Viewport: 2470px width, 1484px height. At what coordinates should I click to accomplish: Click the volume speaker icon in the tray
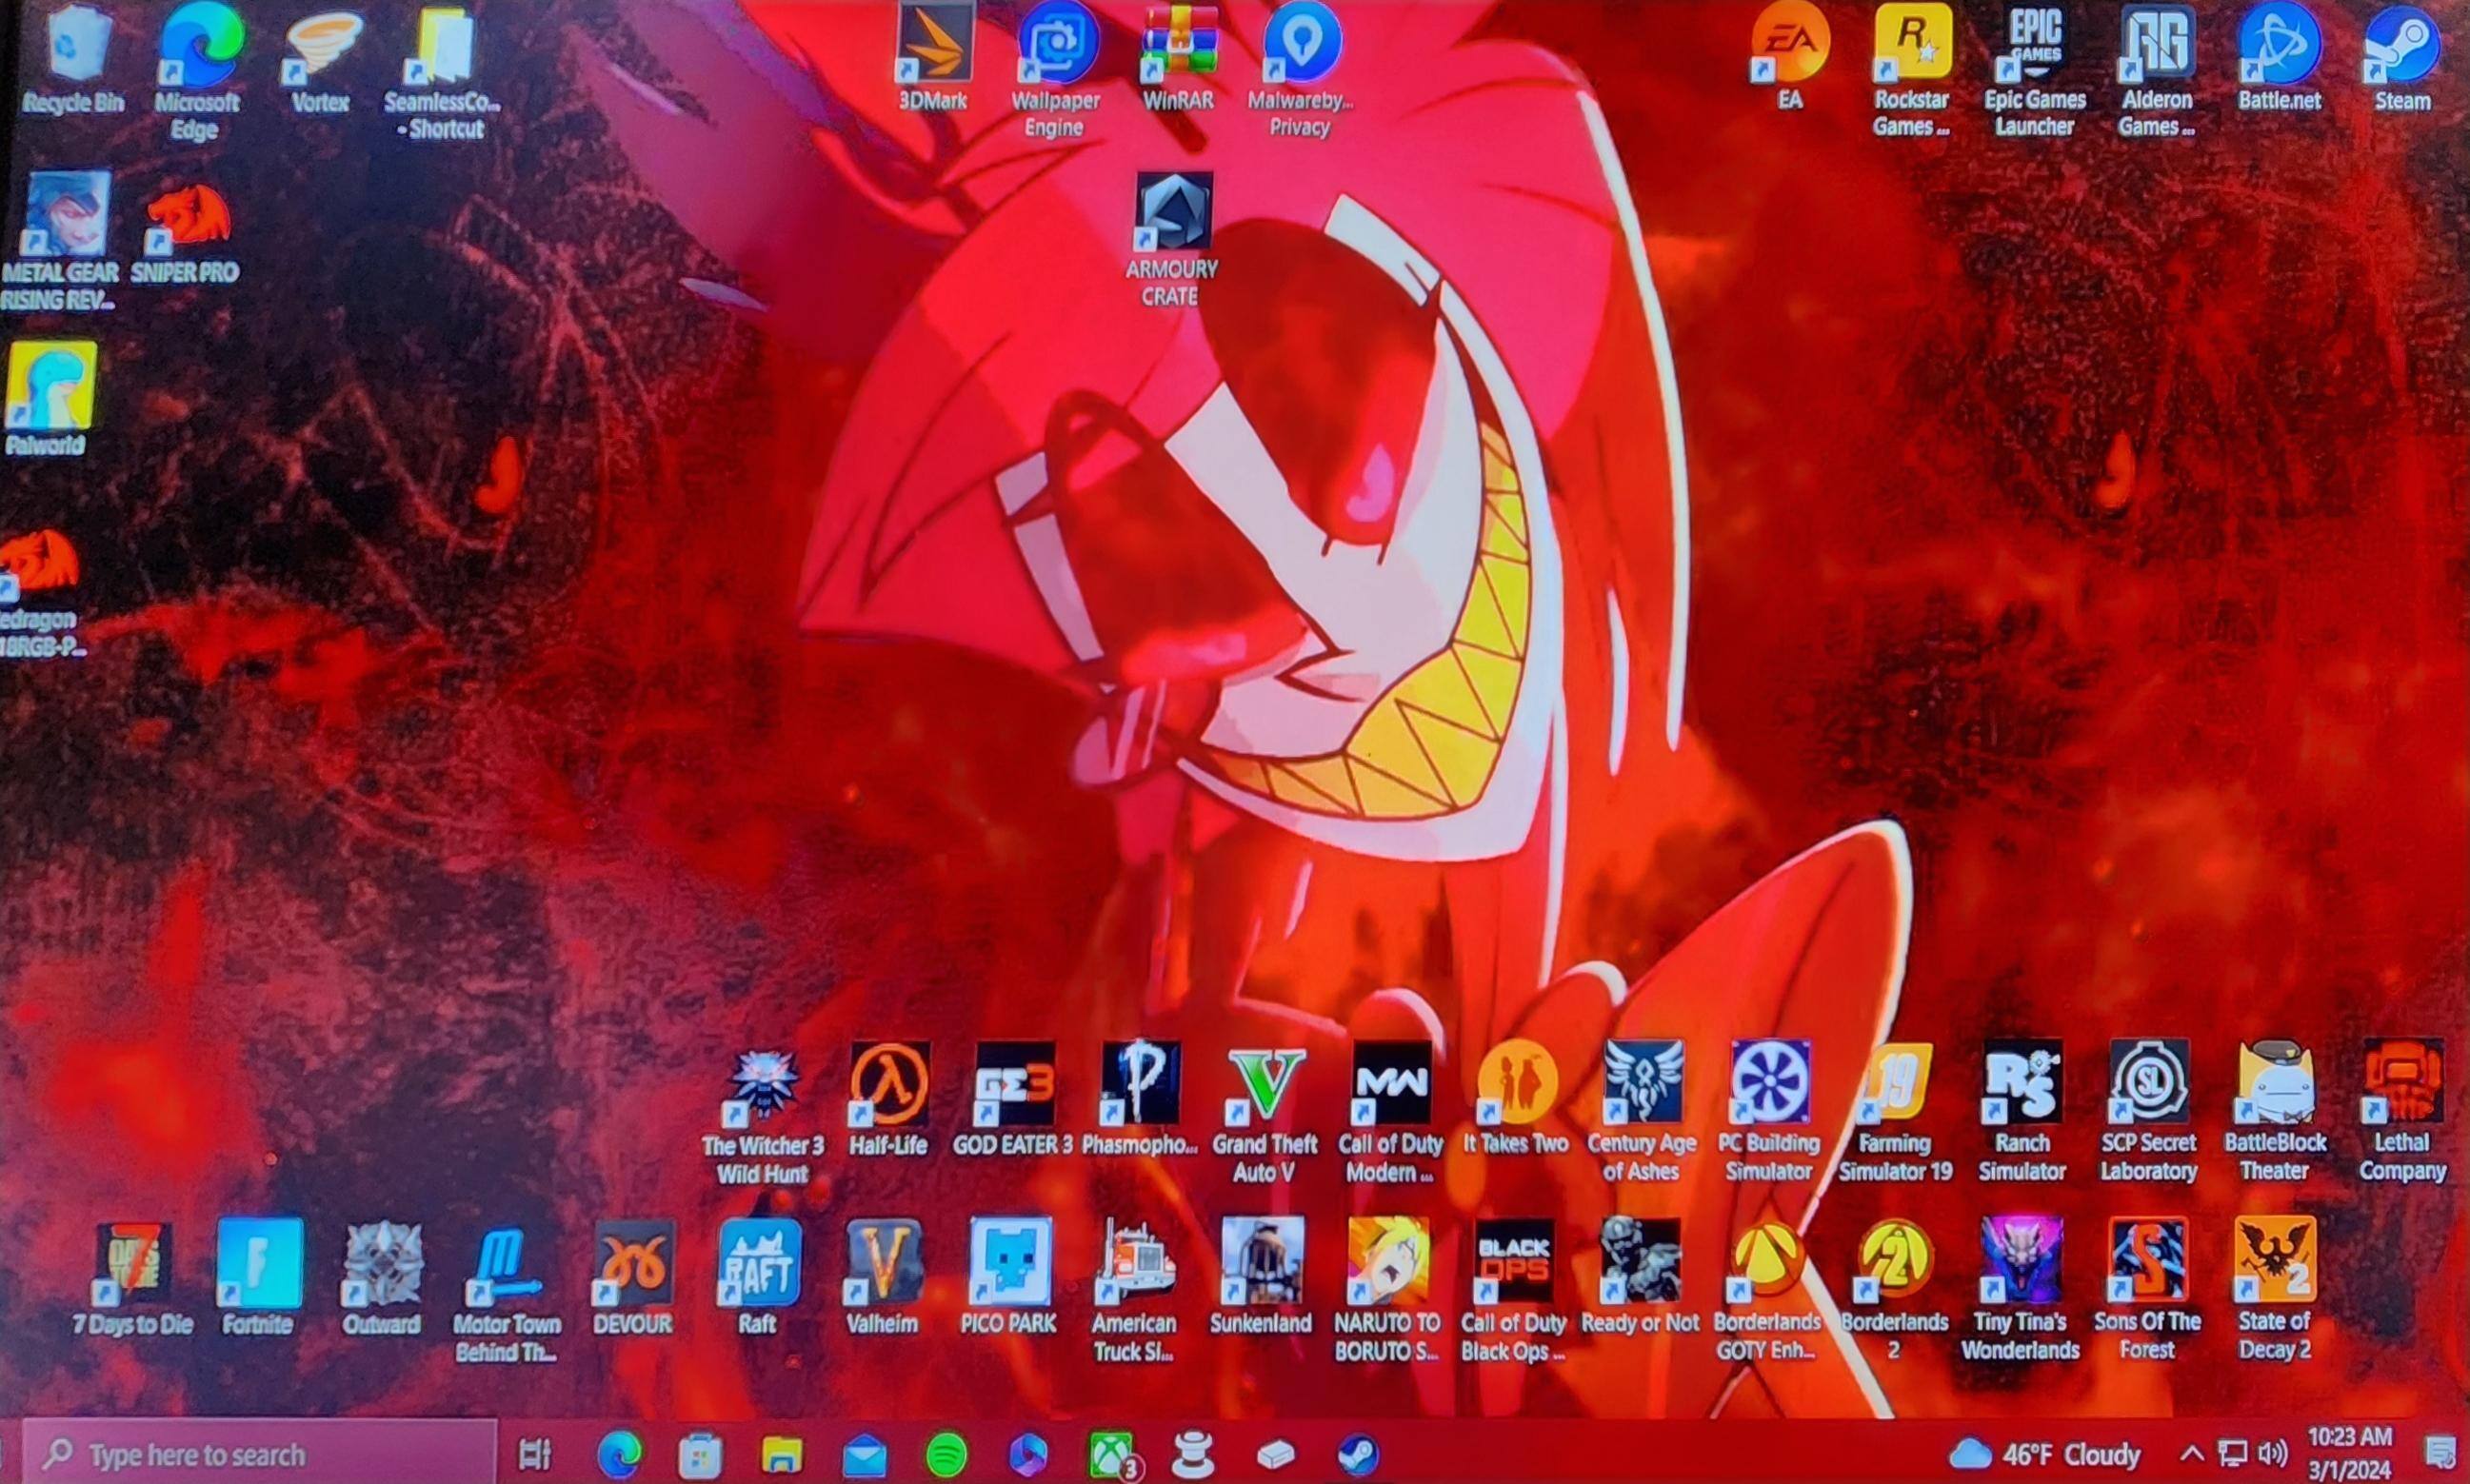(2273, 1453)
